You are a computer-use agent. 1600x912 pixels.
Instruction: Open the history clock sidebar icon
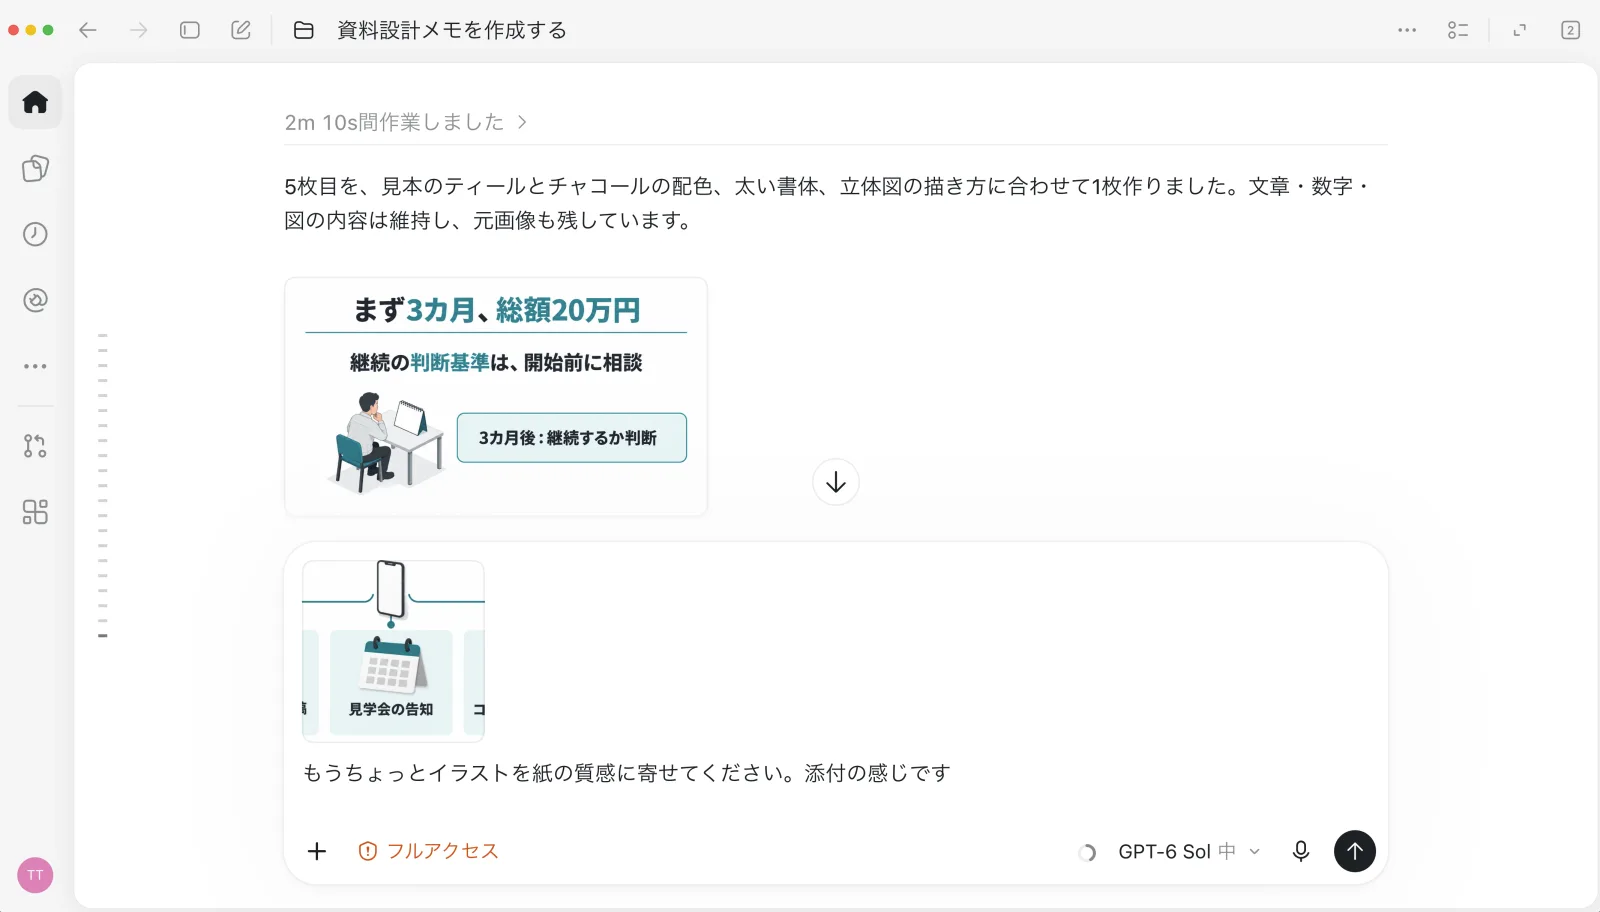tap(35, 234)
